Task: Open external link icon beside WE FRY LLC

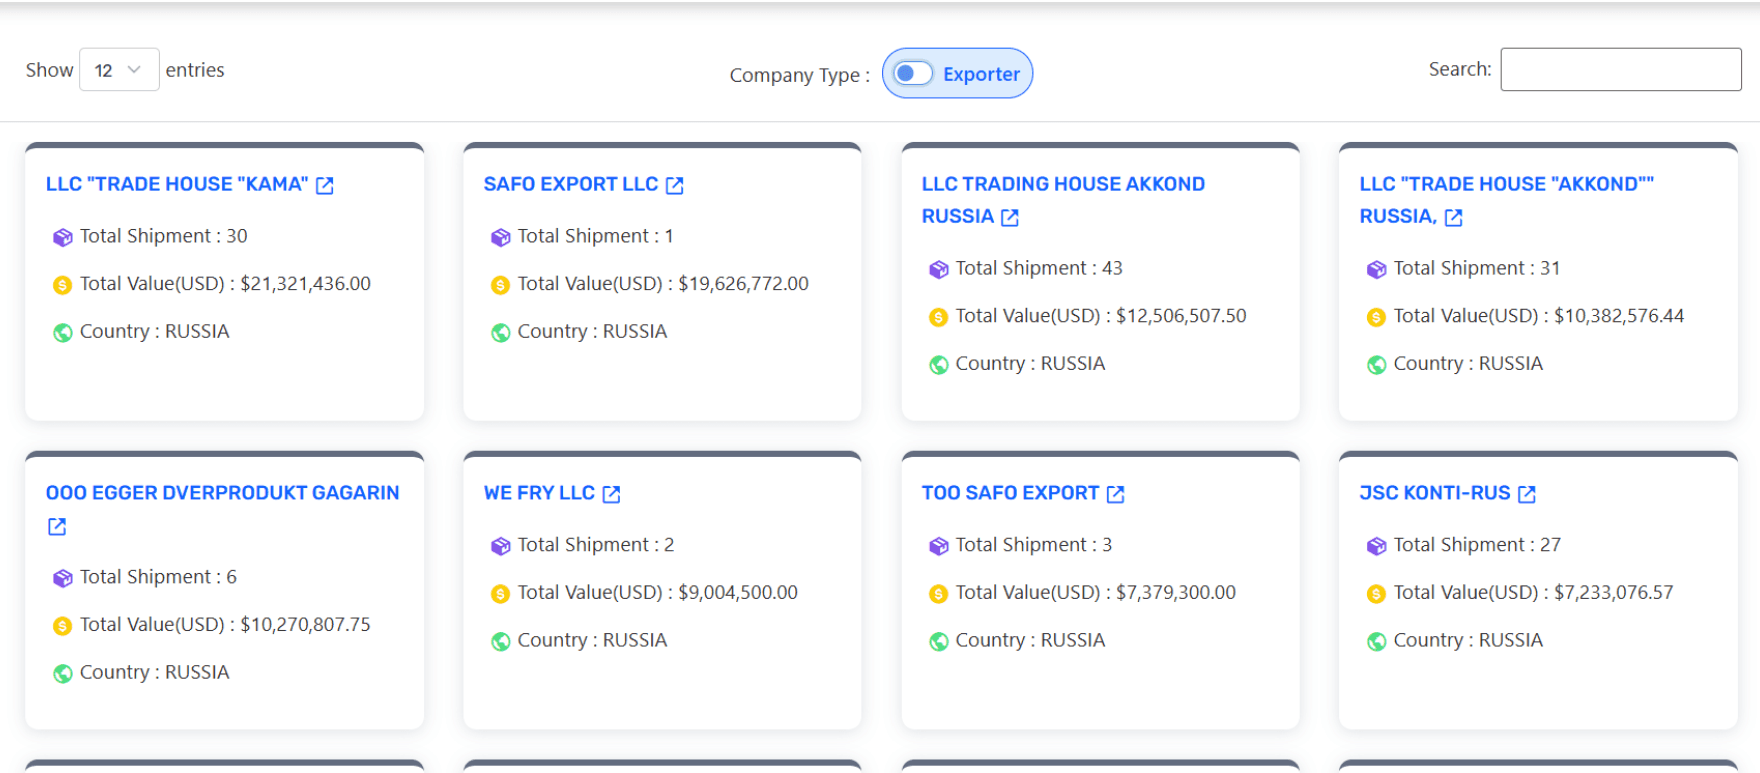Action: [612, 494]
